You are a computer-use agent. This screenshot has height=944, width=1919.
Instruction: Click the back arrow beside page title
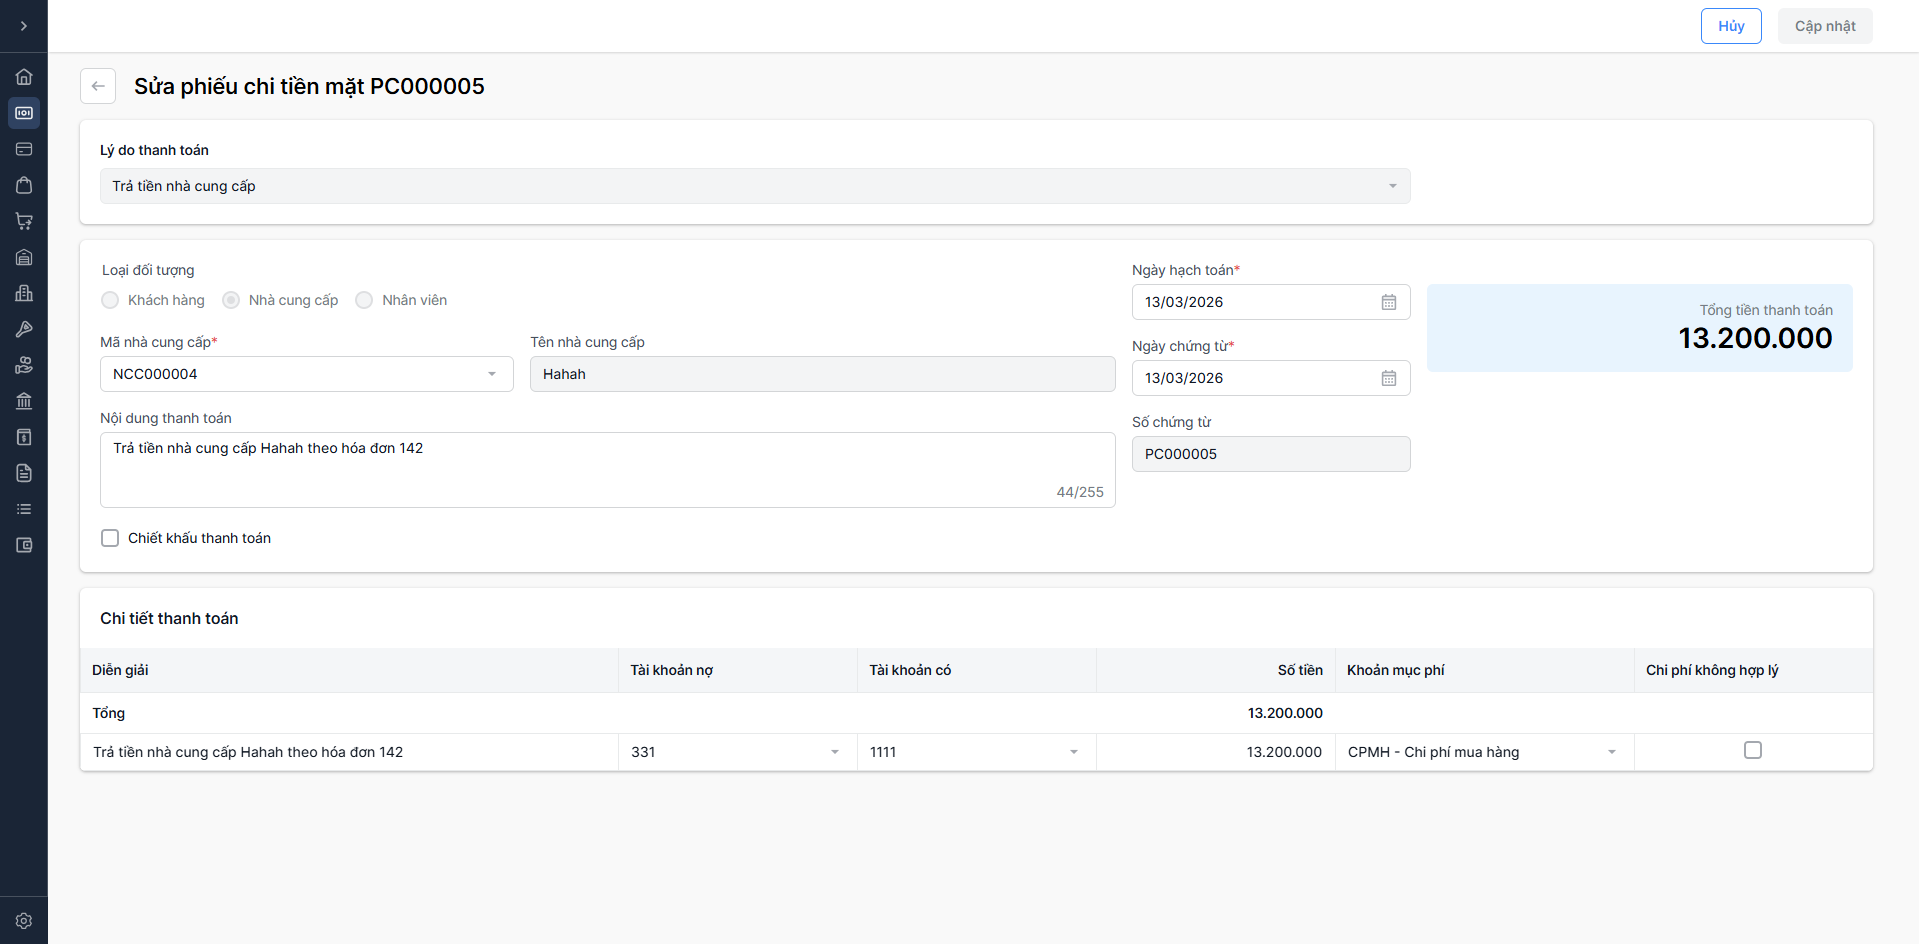click(98, 86)
